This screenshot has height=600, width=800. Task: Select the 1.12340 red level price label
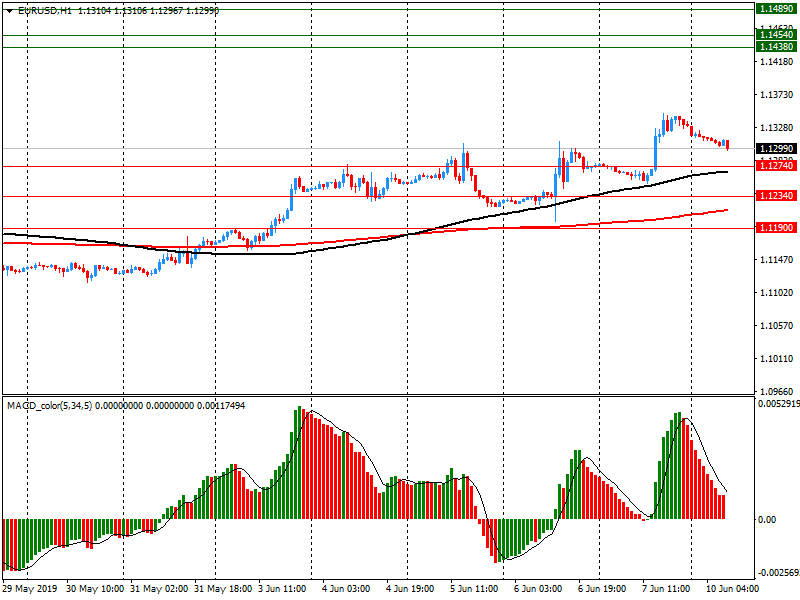pyautogui.click(x=776, y=196)
